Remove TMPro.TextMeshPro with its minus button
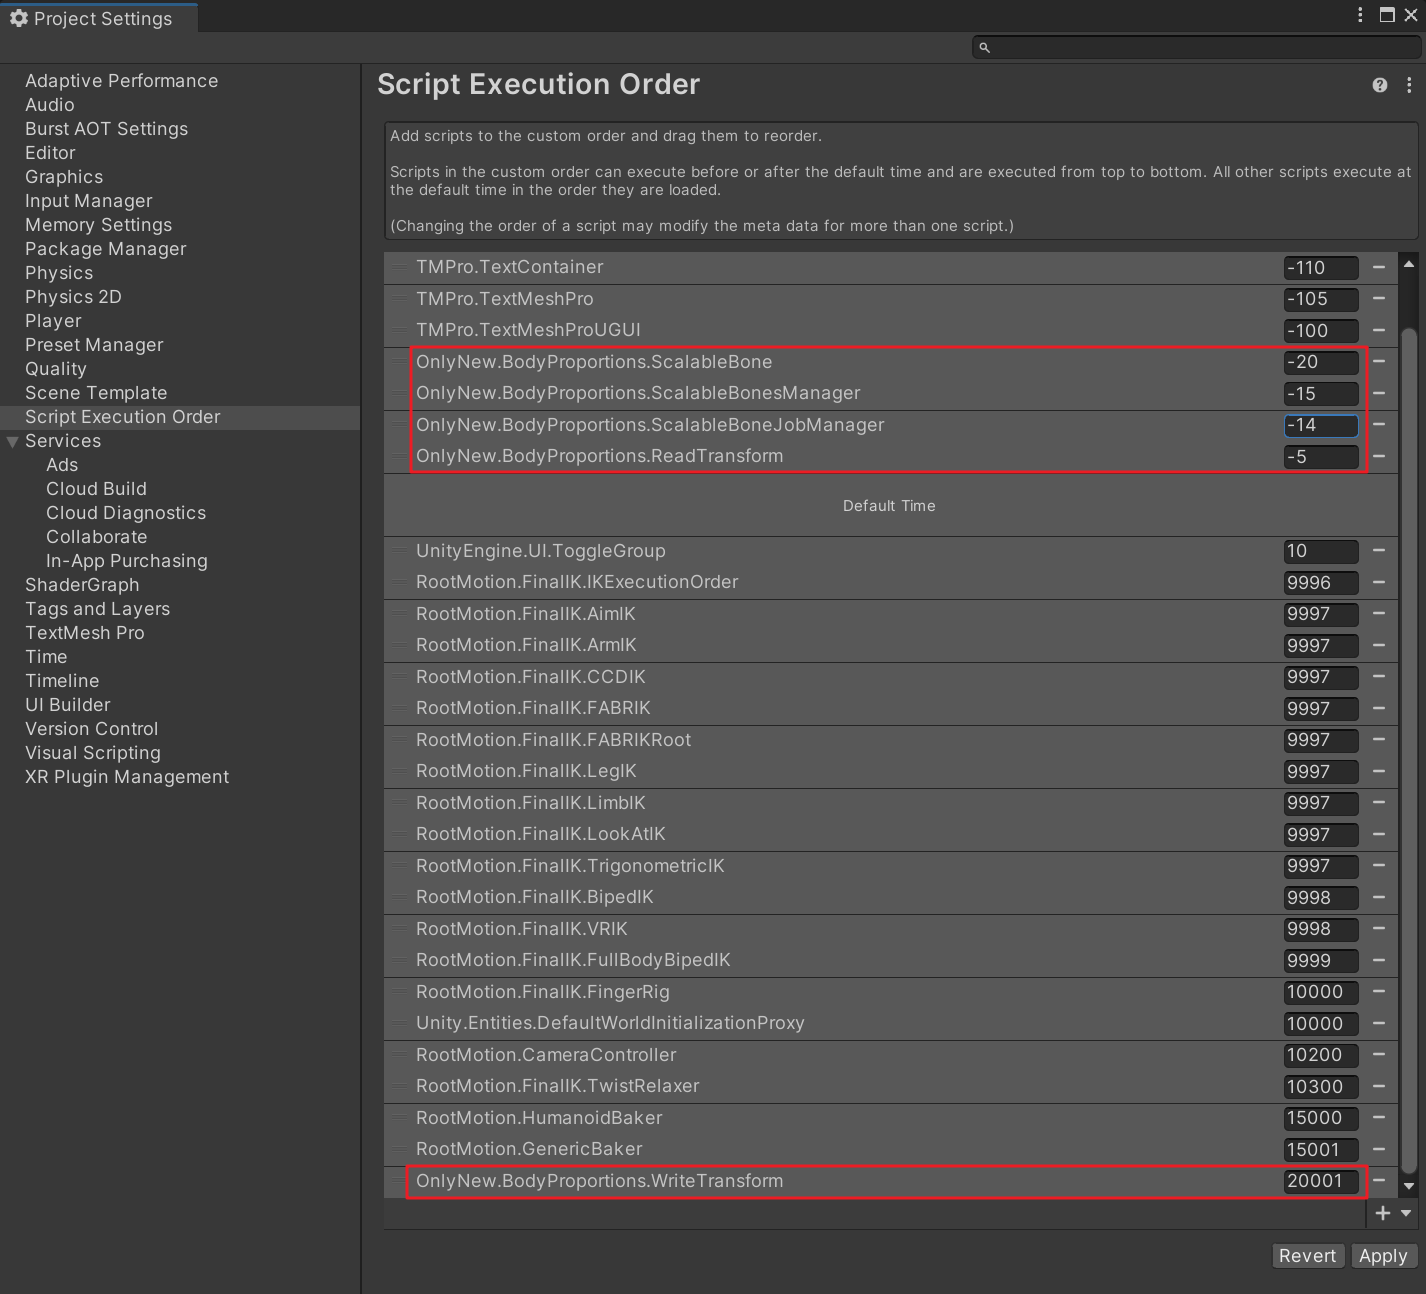The height and width of the screenshot is (1294, 1426). pos(1379,298)
